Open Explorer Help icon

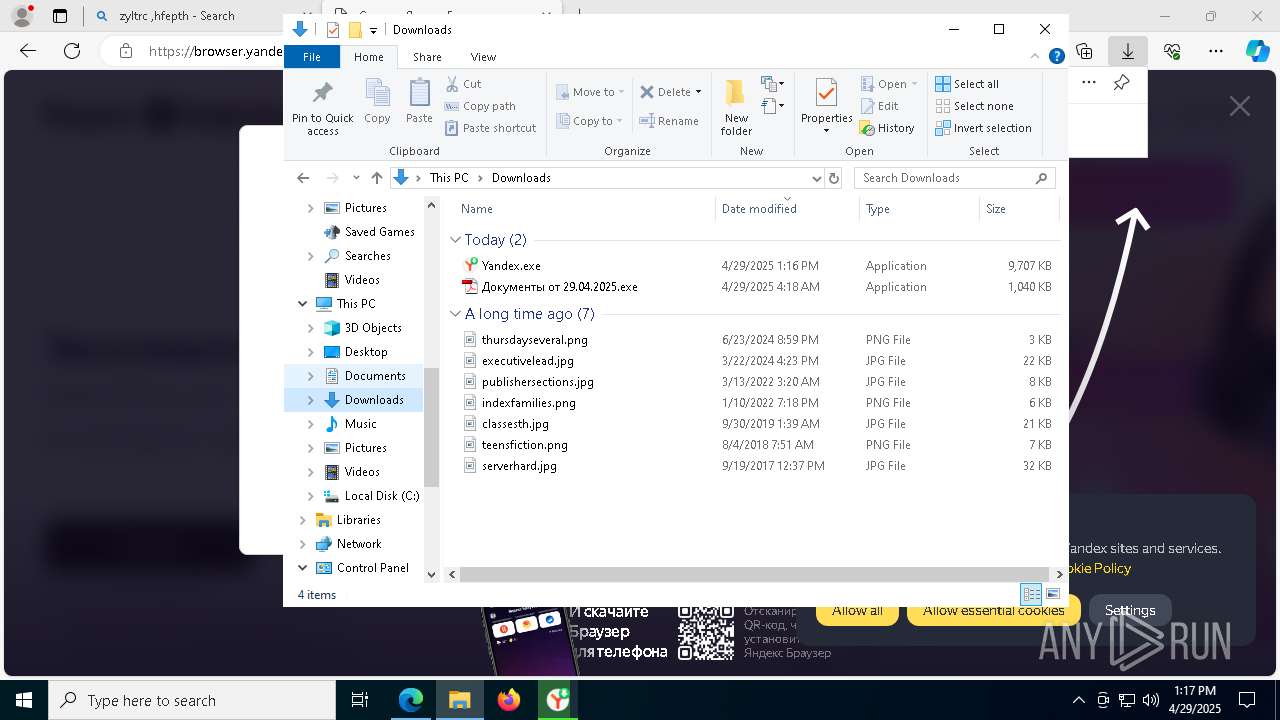click(x=1056, y=56)
